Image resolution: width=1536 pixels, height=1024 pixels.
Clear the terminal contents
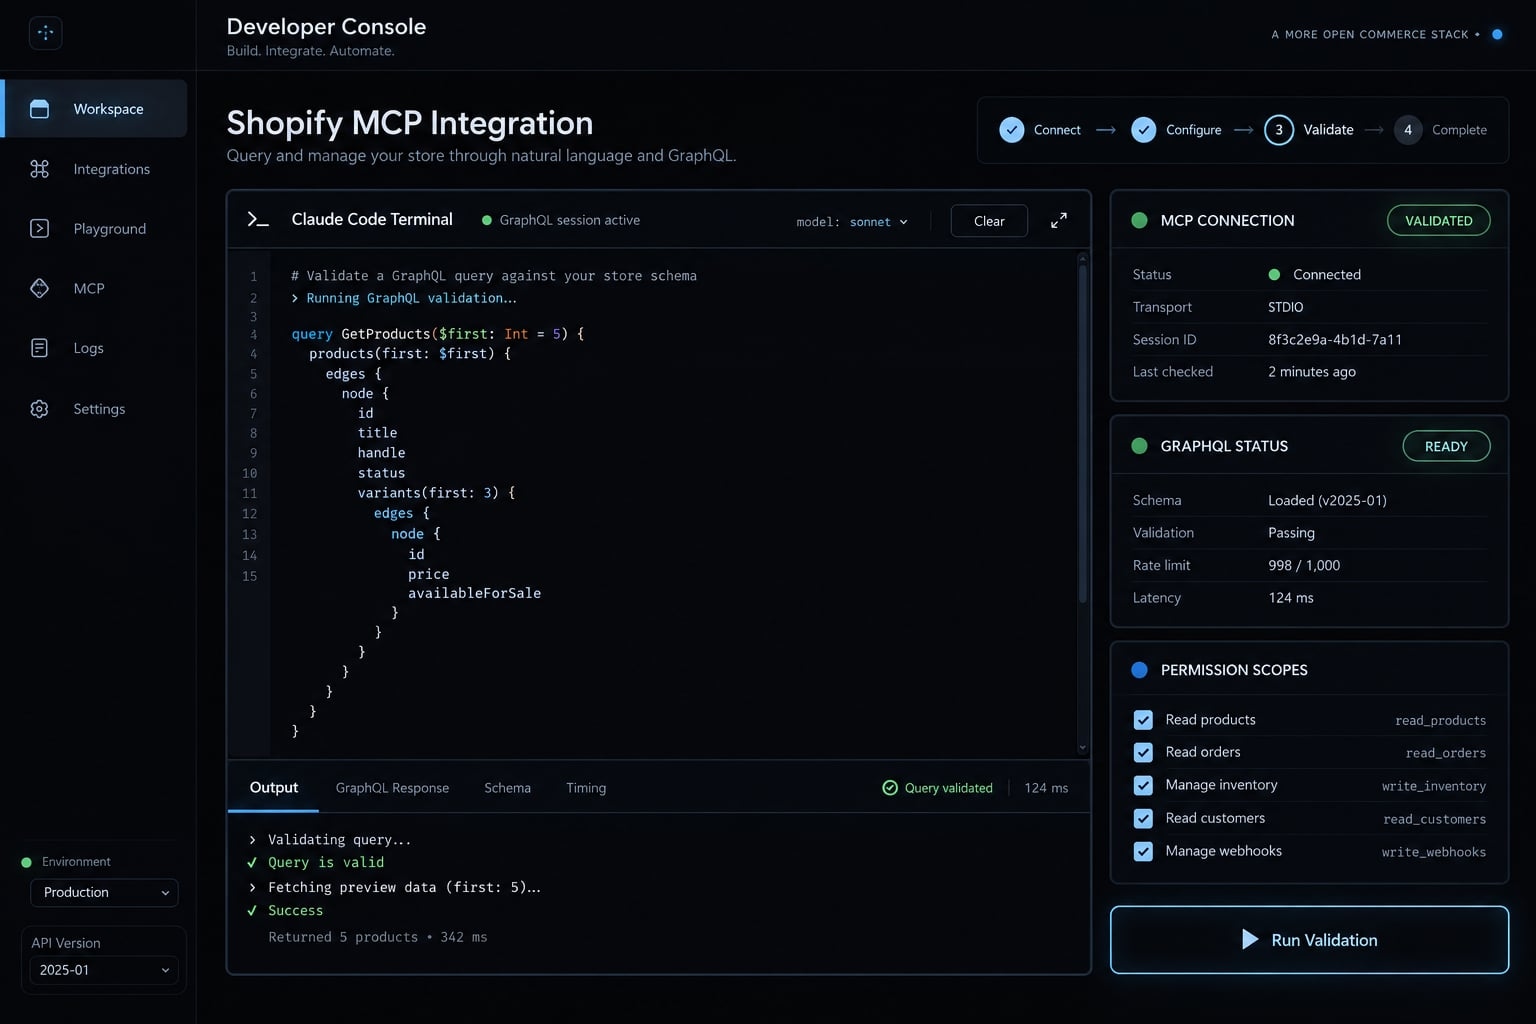989,221
